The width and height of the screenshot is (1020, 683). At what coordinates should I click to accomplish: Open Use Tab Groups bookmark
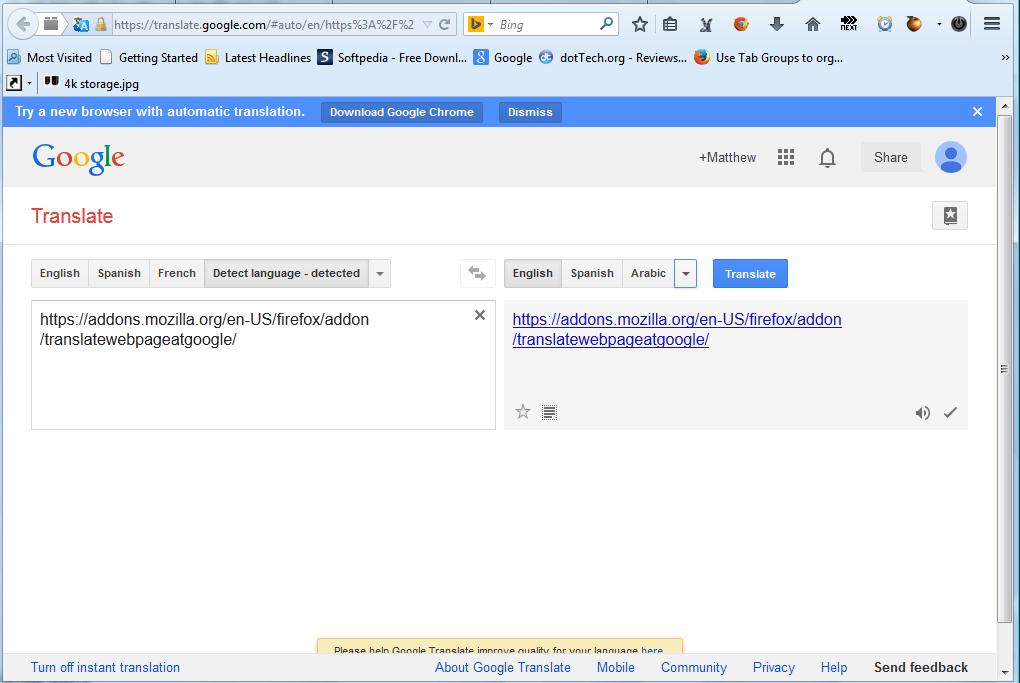tap(768, 57)
